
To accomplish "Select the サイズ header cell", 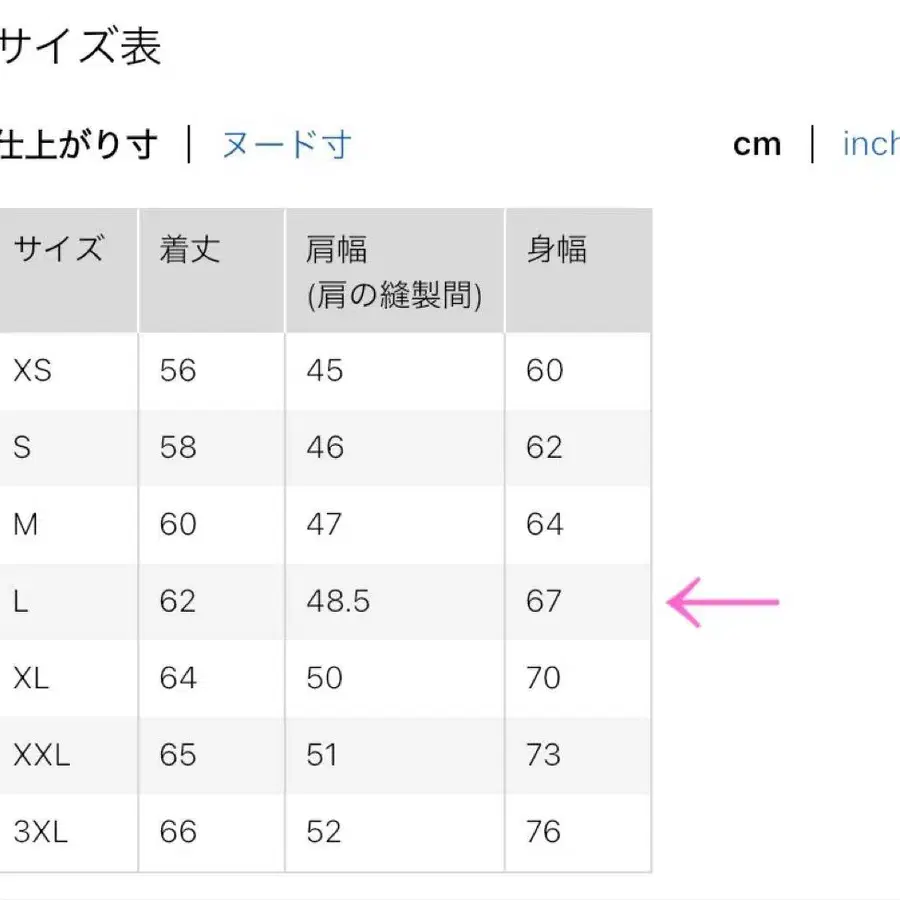I will (x=55, y=250).
